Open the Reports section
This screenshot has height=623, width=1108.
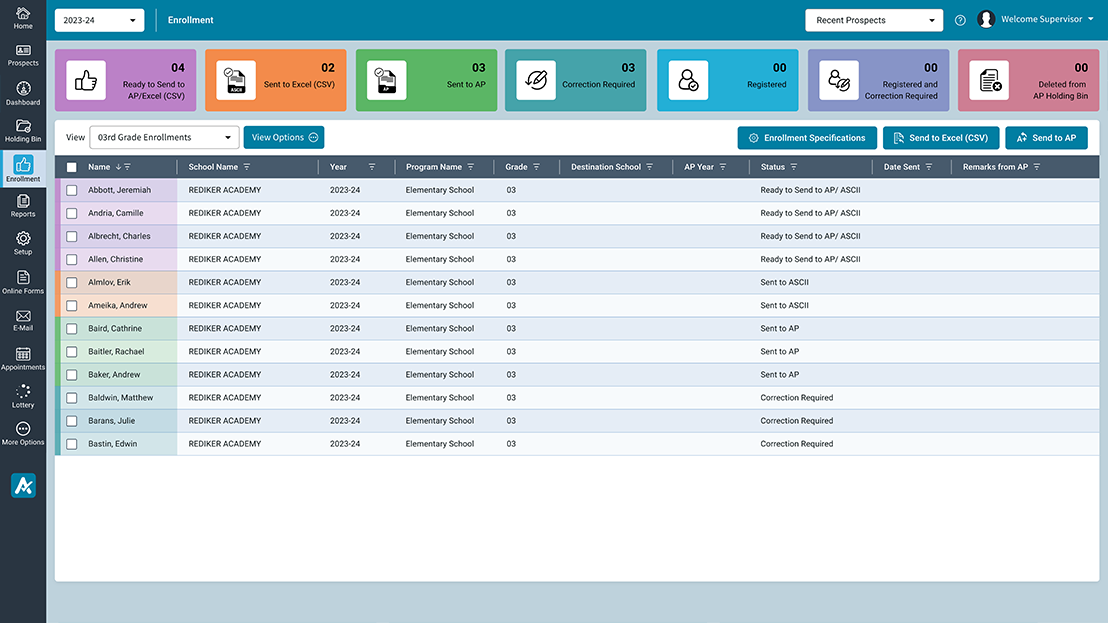pyautogui.click(x=22, y=204)
